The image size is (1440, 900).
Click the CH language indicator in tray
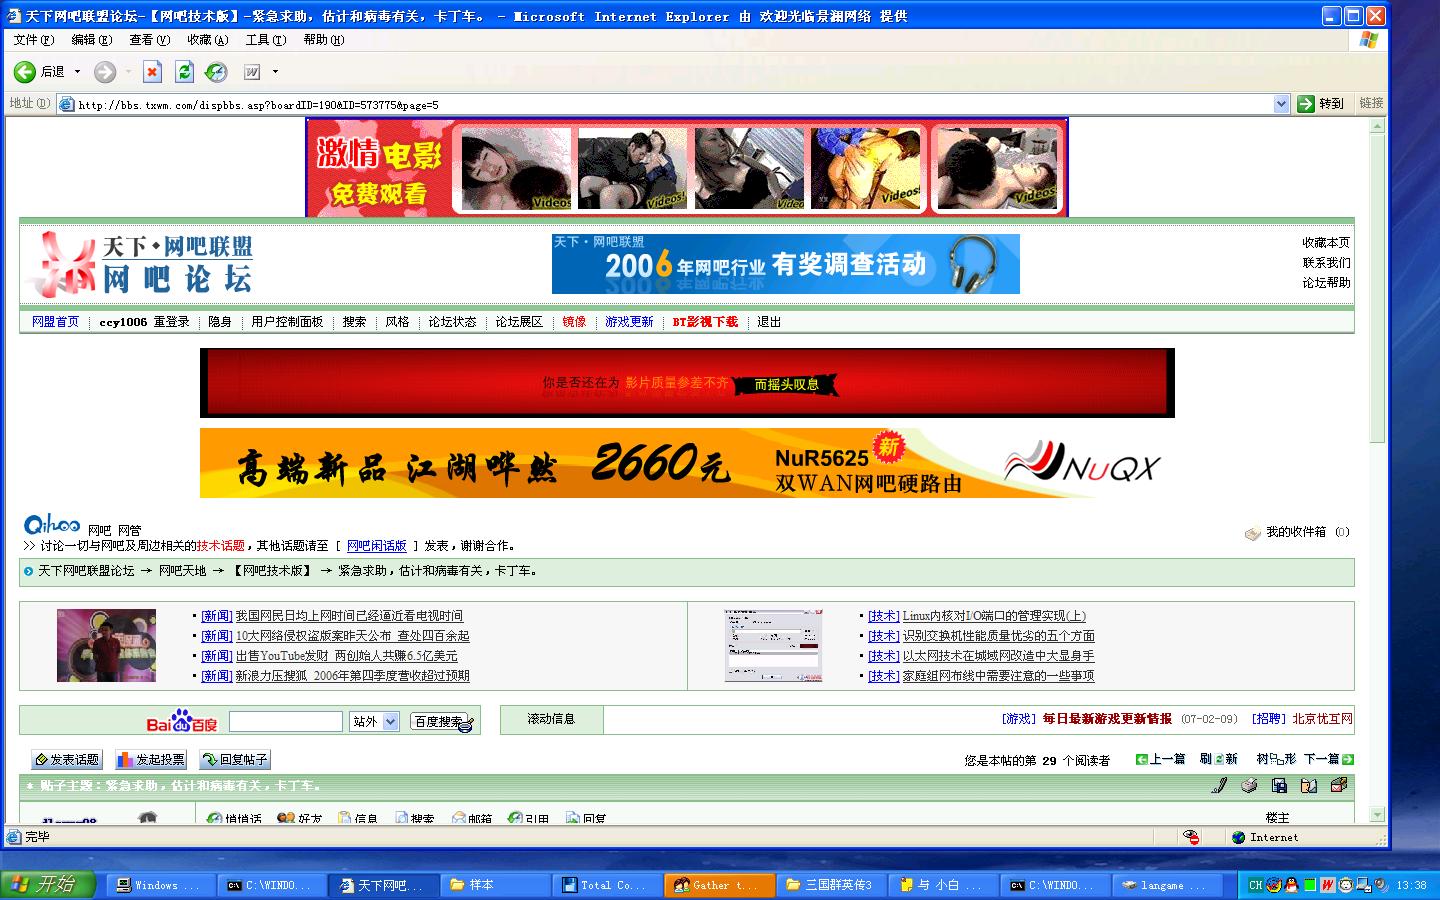[x=1256, y=885]
